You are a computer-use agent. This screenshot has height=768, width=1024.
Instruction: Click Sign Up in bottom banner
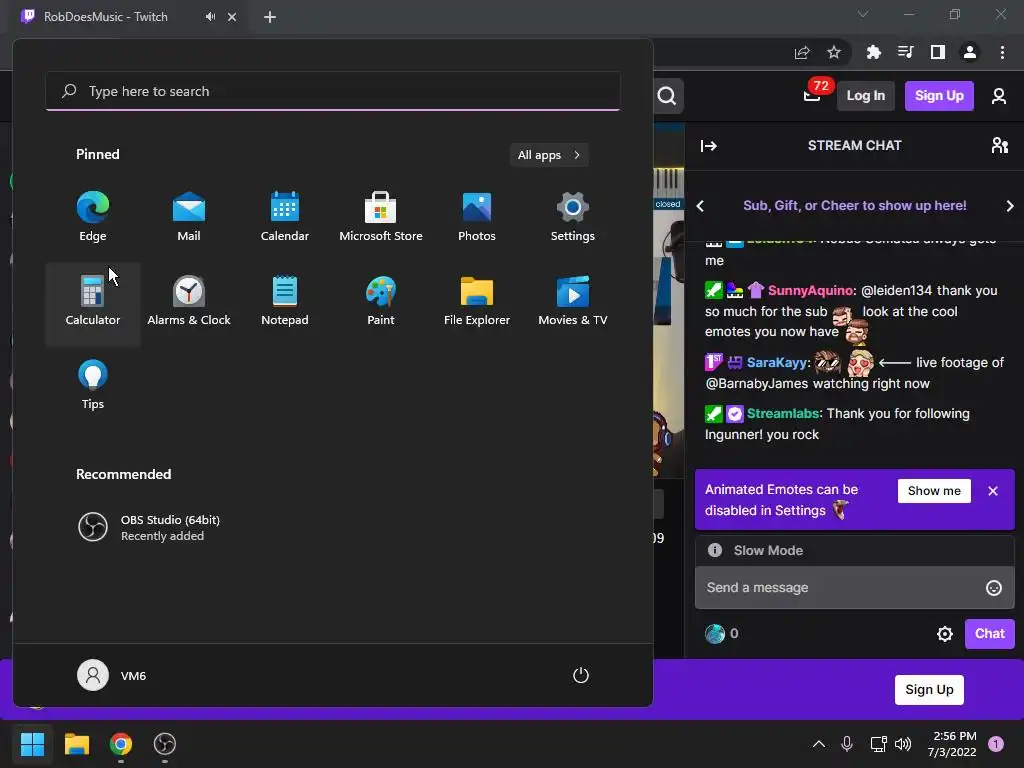929,690
